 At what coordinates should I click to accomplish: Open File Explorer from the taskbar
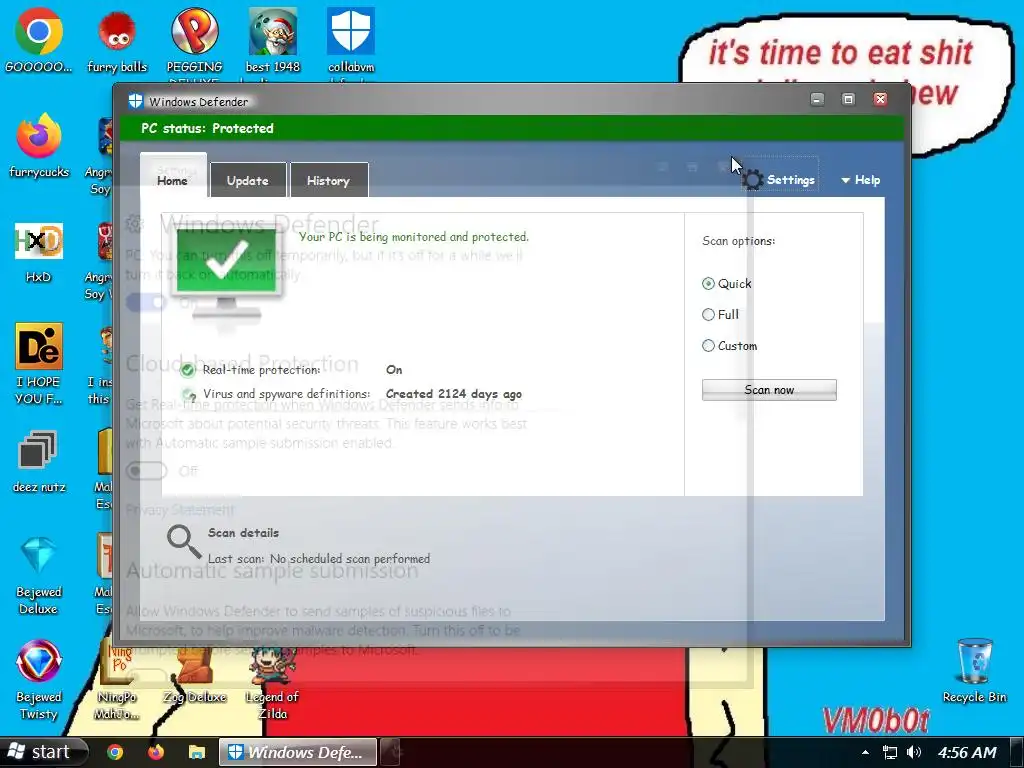(x=197, y=752)
